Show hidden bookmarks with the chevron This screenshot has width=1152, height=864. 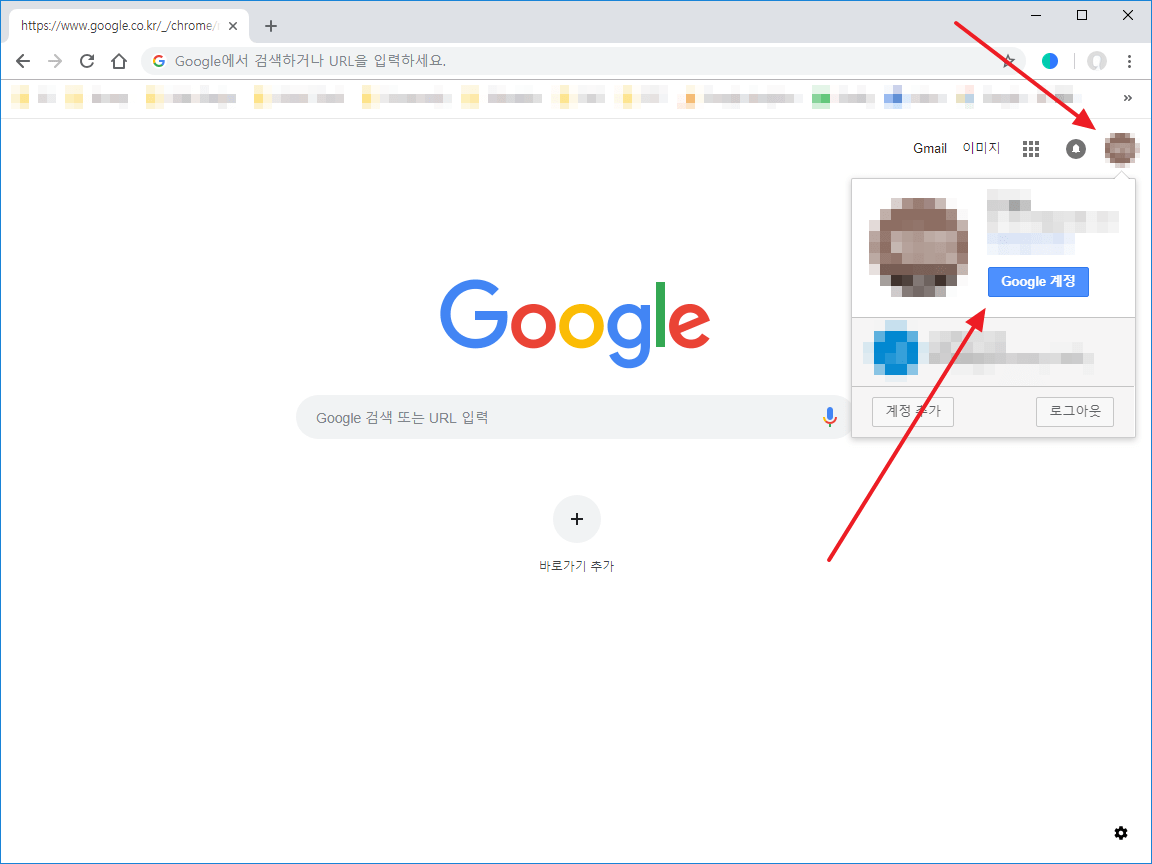point(1128,98)
